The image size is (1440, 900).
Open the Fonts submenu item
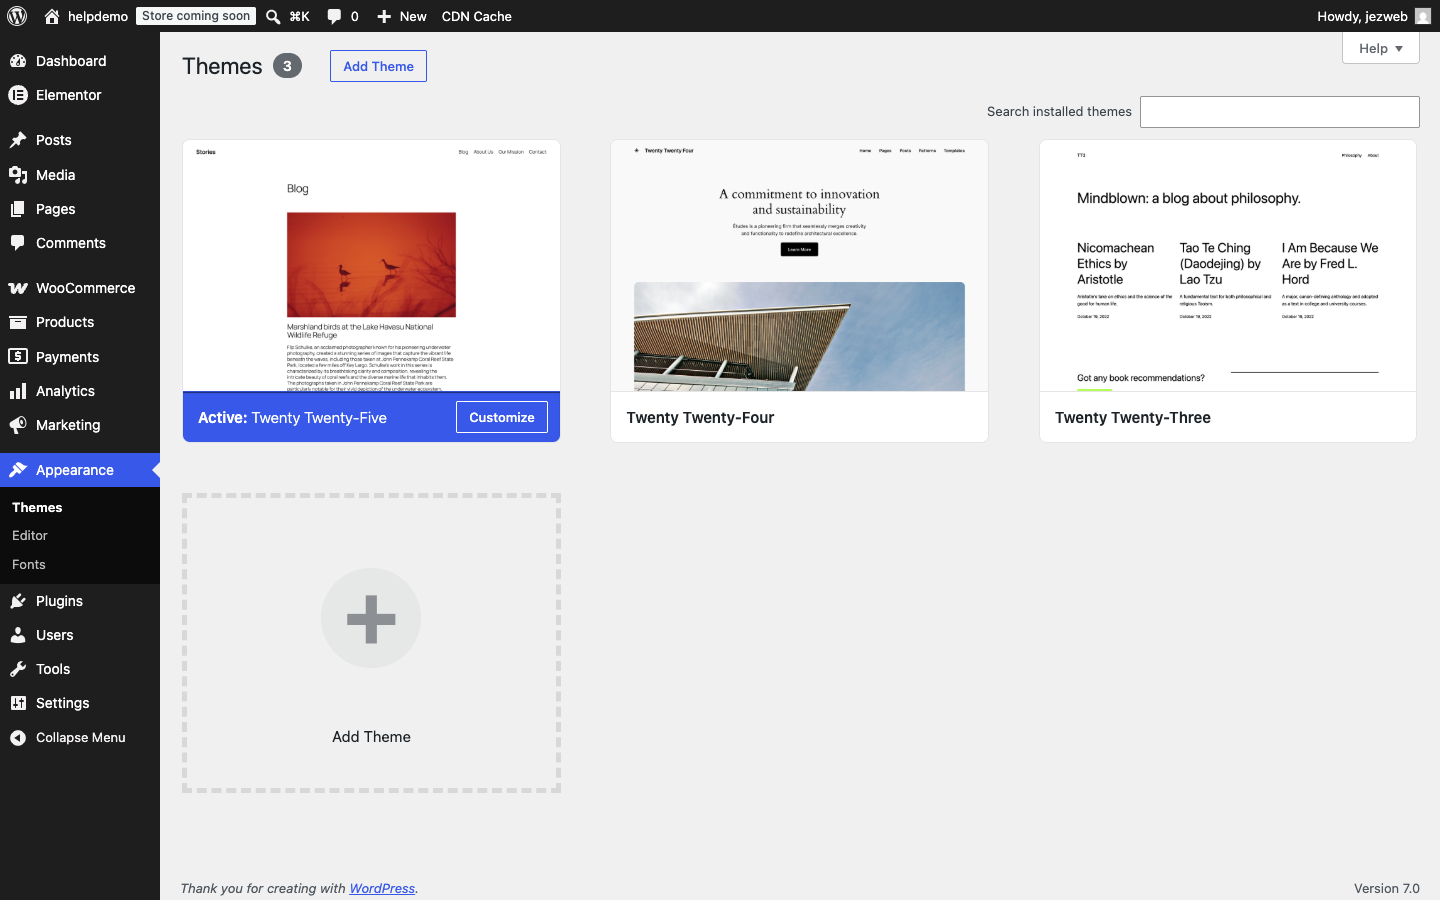[x=29, y=565]
